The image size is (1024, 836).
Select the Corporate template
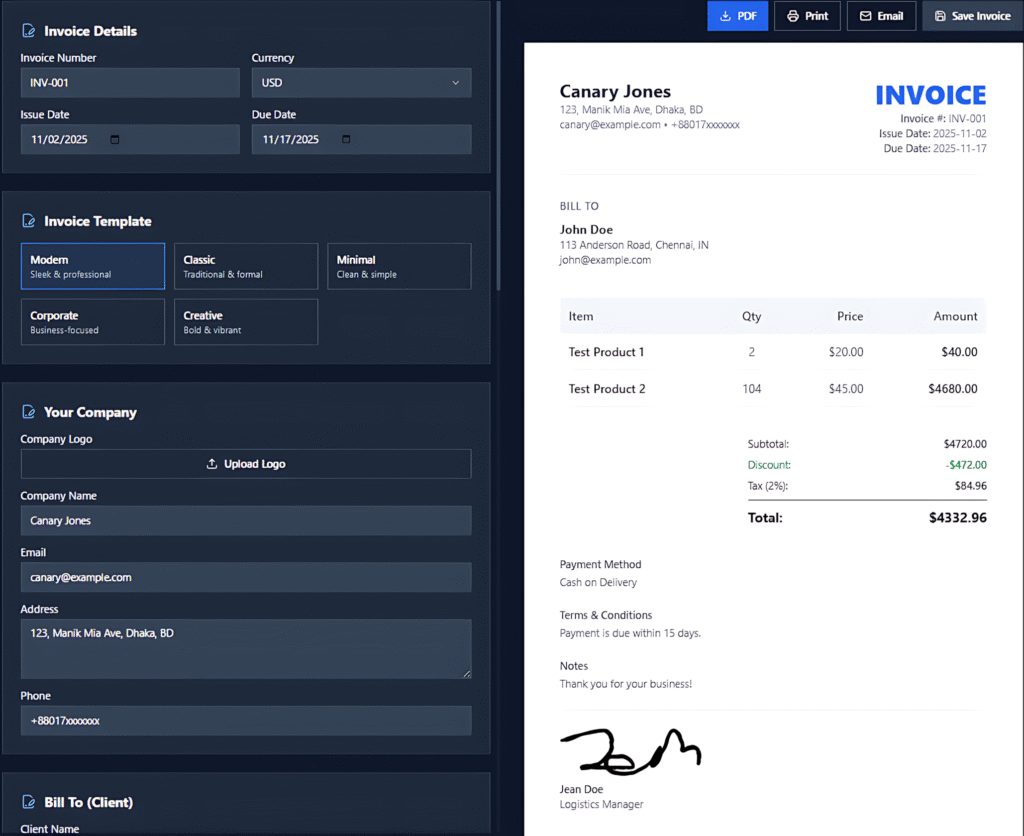point(92,321)
